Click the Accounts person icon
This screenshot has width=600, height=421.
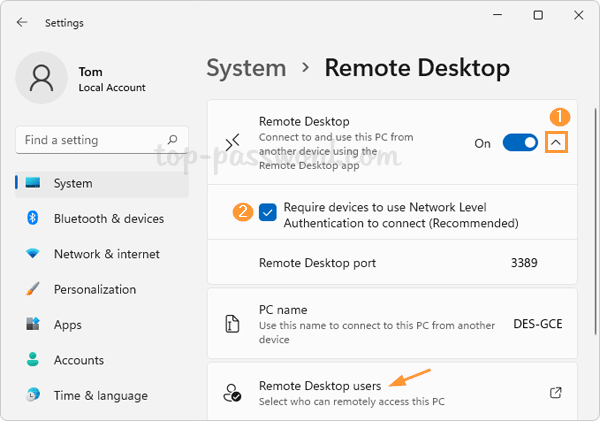tap(32, 360)
